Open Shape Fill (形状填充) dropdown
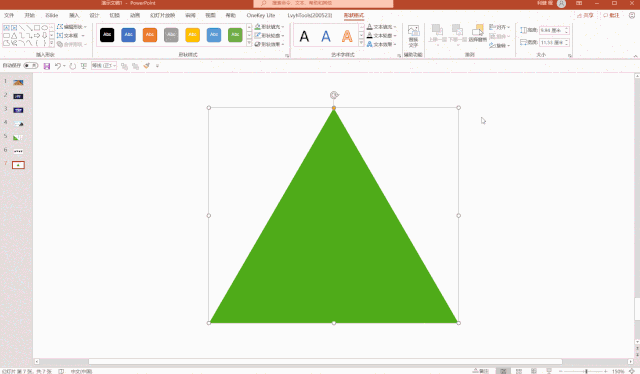Image resolution: width=640 pixels, height=374 pixels. coord(269,27)
